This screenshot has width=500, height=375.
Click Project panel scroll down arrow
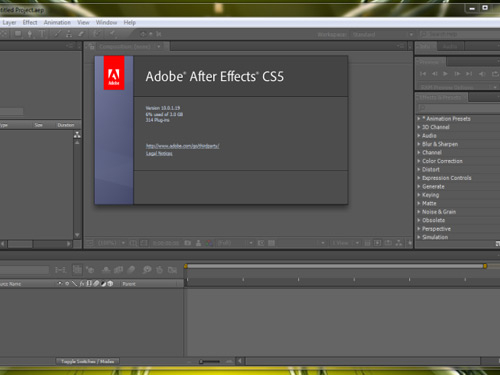point(77,235)
